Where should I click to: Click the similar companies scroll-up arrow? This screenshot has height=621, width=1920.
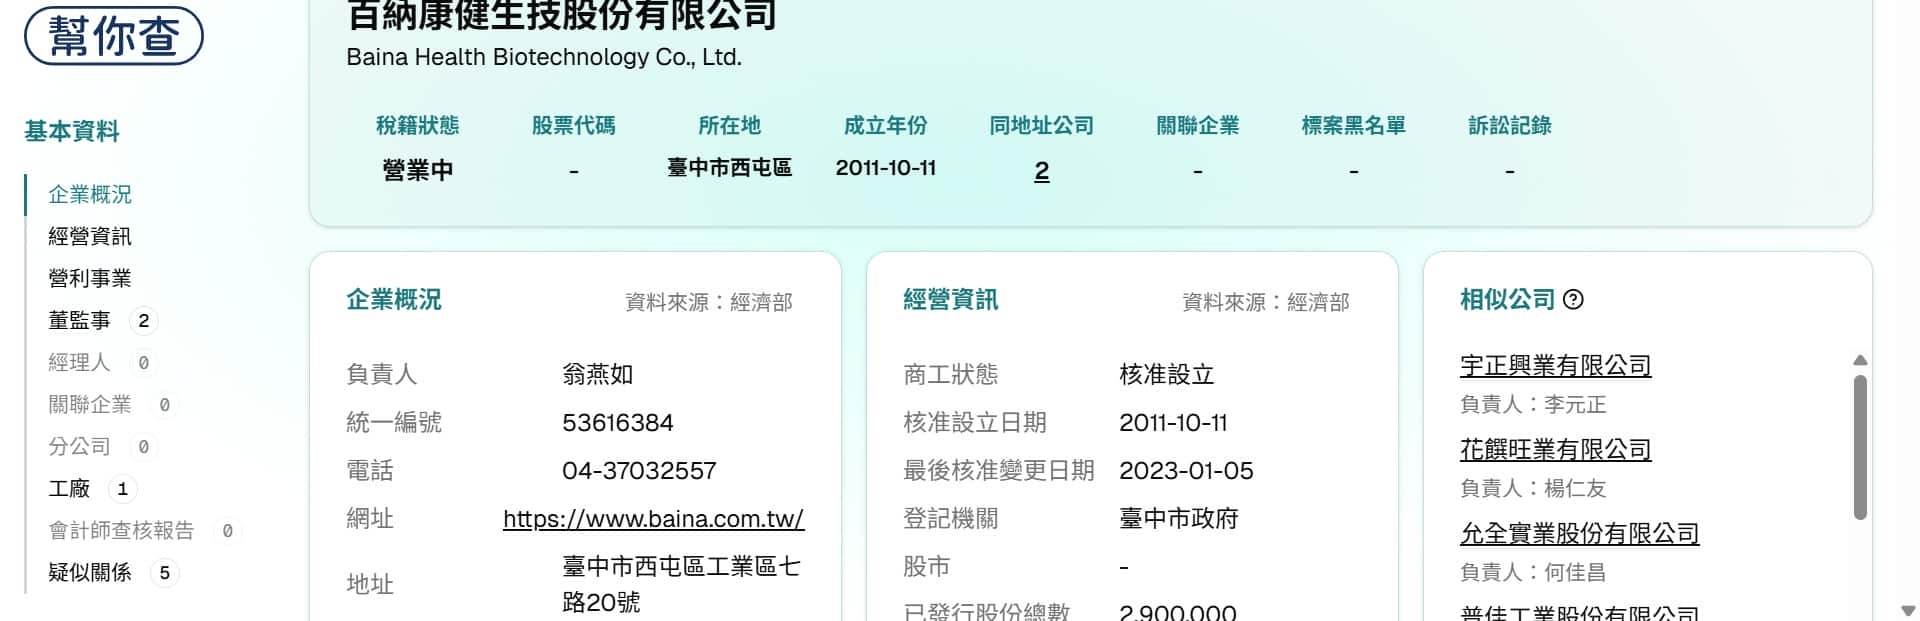pyautogui.click(x=1860, y=360)
